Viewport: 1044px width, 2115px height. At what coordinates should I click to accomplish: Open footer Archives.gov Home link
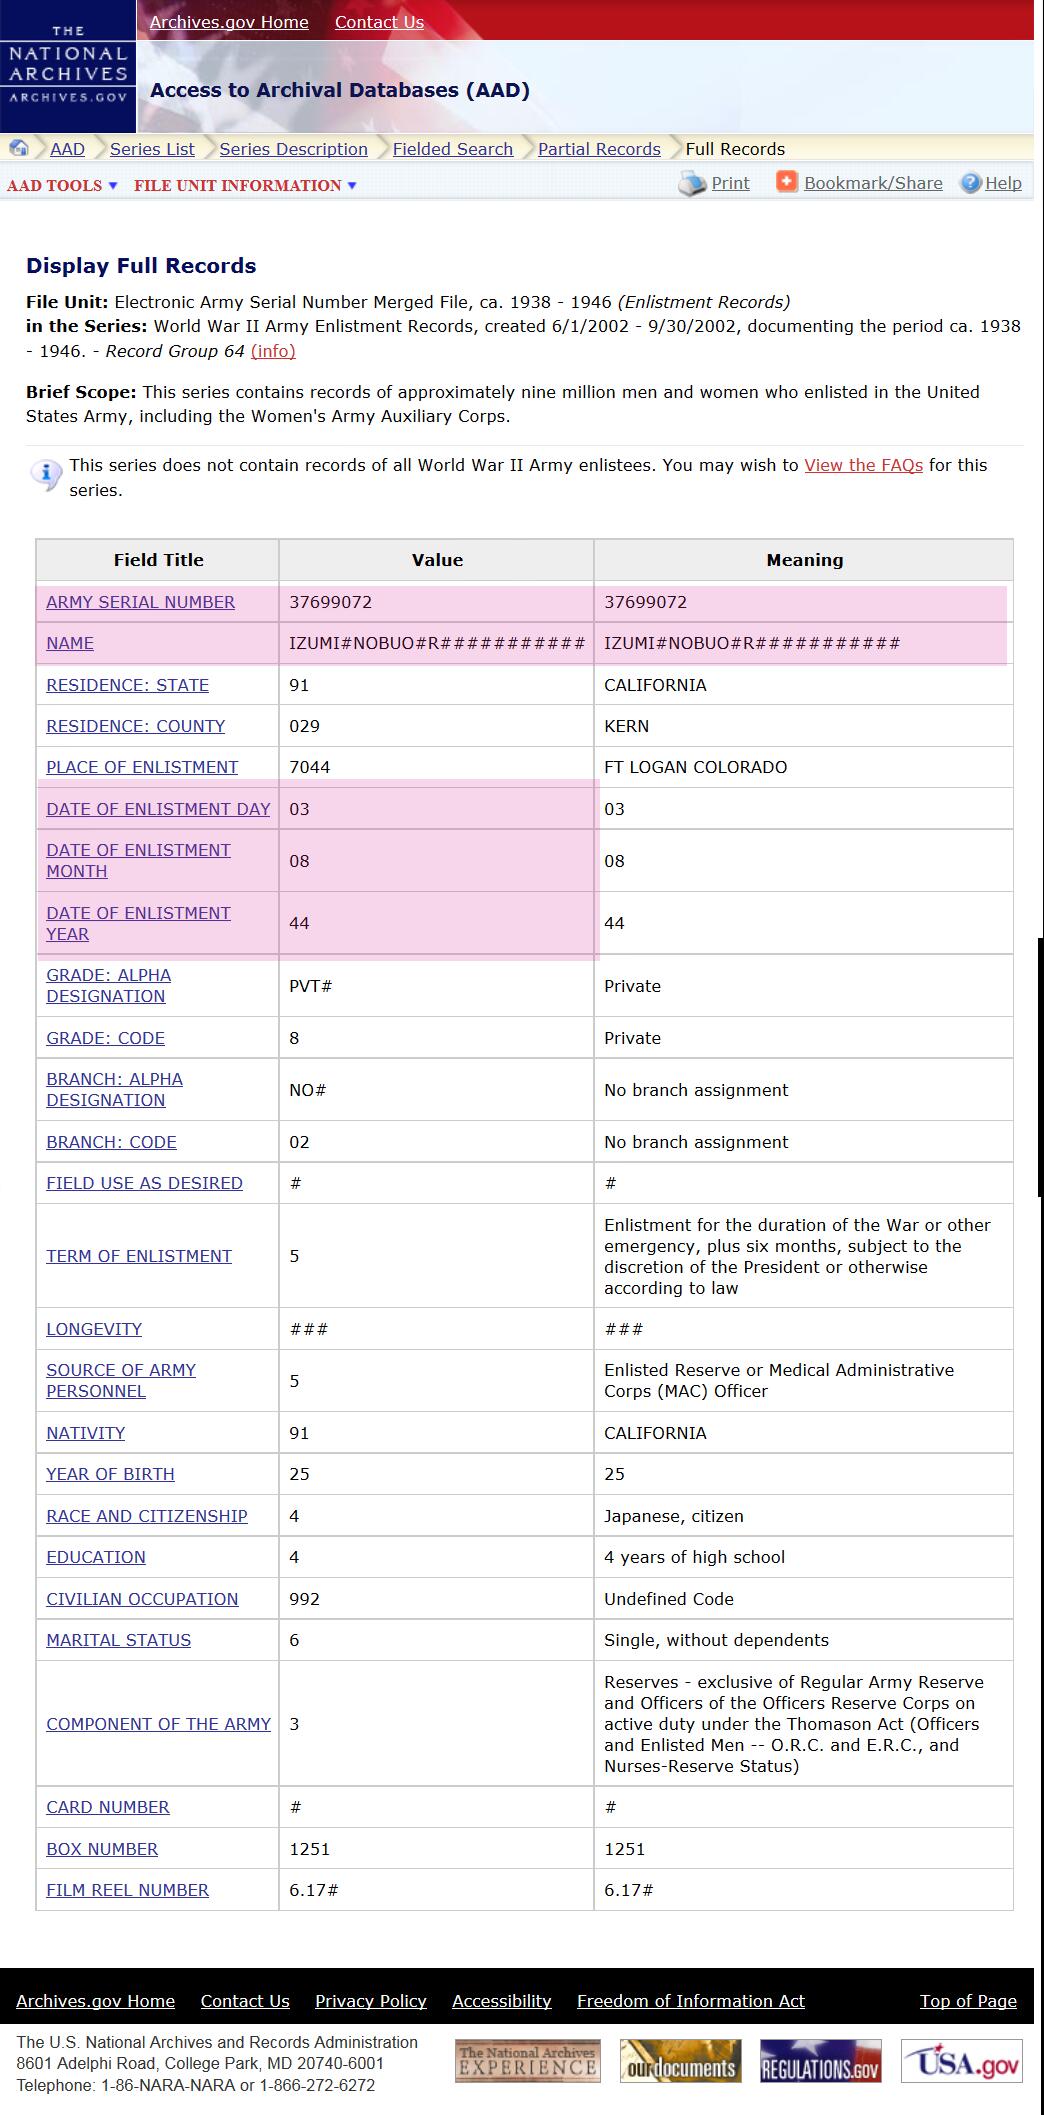tap(95, 2001)
